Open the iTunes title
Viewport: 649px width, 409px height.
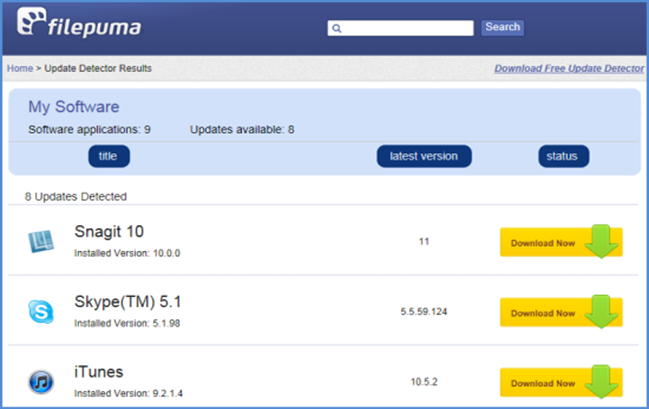tap(99, 372)
